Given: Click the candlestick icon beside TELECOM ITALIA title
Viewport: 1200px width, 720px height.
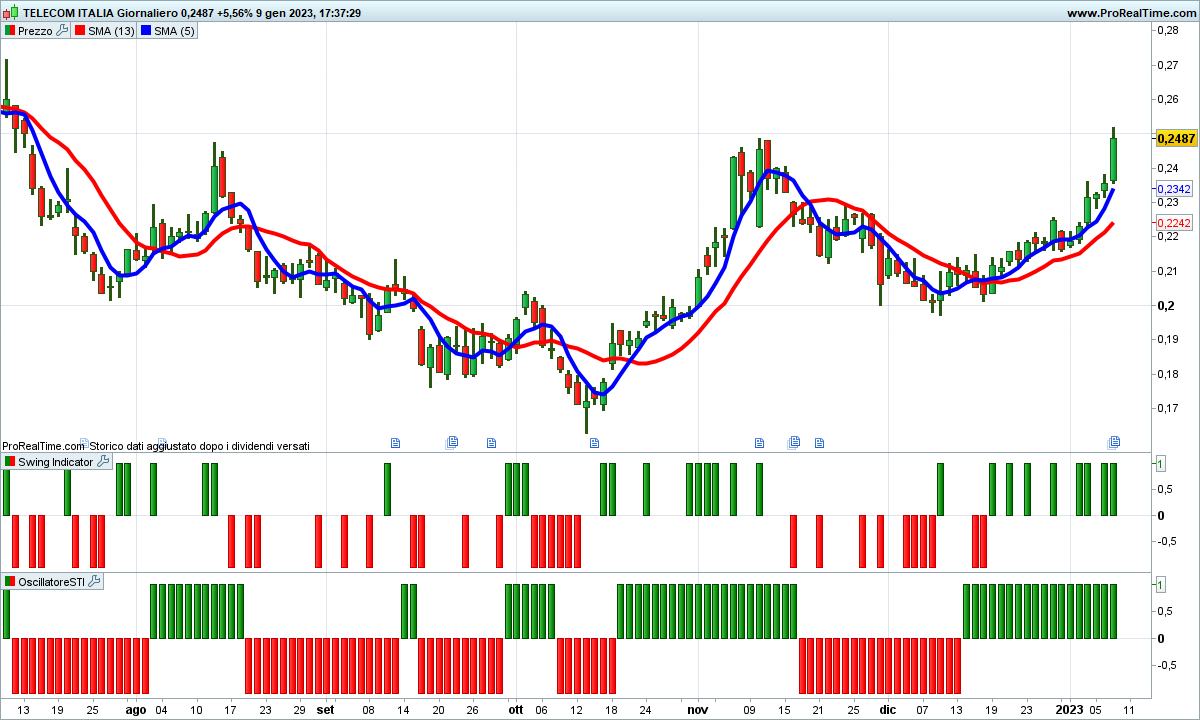Looking at the screenshot, I should [10, 13].
